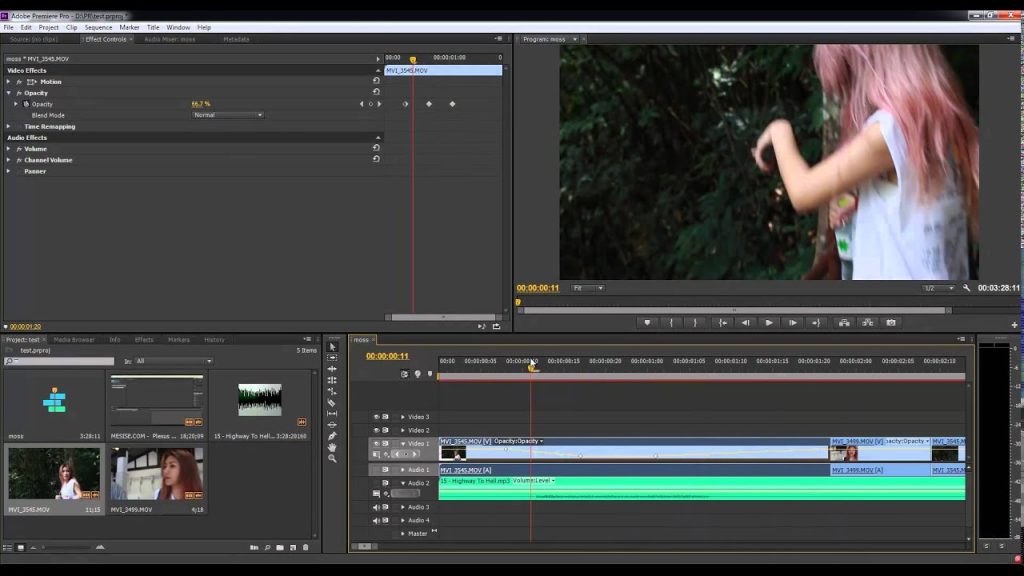Export a frame with camera icon
Screen dimensions: 1024x576
(x=891, y=323)
